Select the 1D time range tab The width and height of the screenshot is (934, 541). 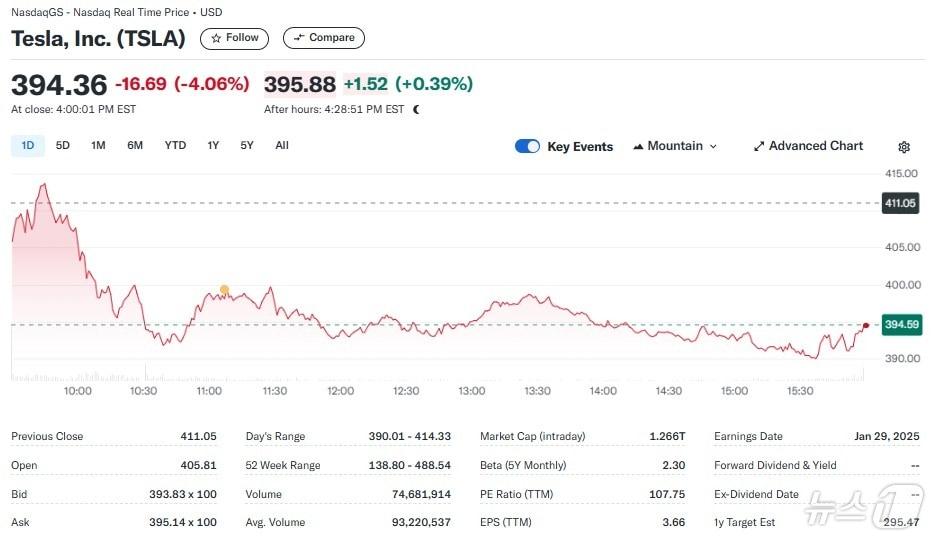tap(28, 145)
